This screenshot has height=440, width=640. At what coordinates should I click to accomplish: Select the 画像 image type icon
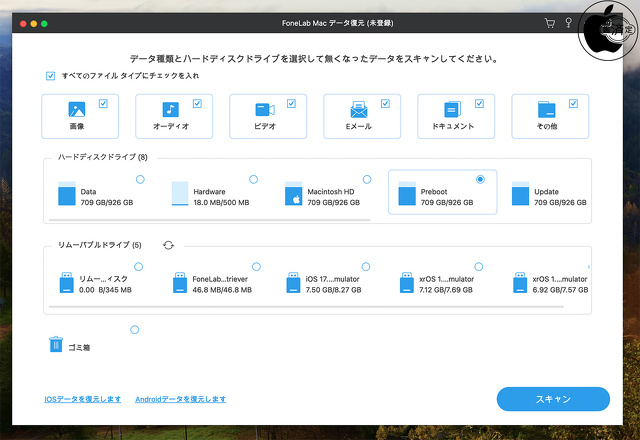click(x=77, y=109)
